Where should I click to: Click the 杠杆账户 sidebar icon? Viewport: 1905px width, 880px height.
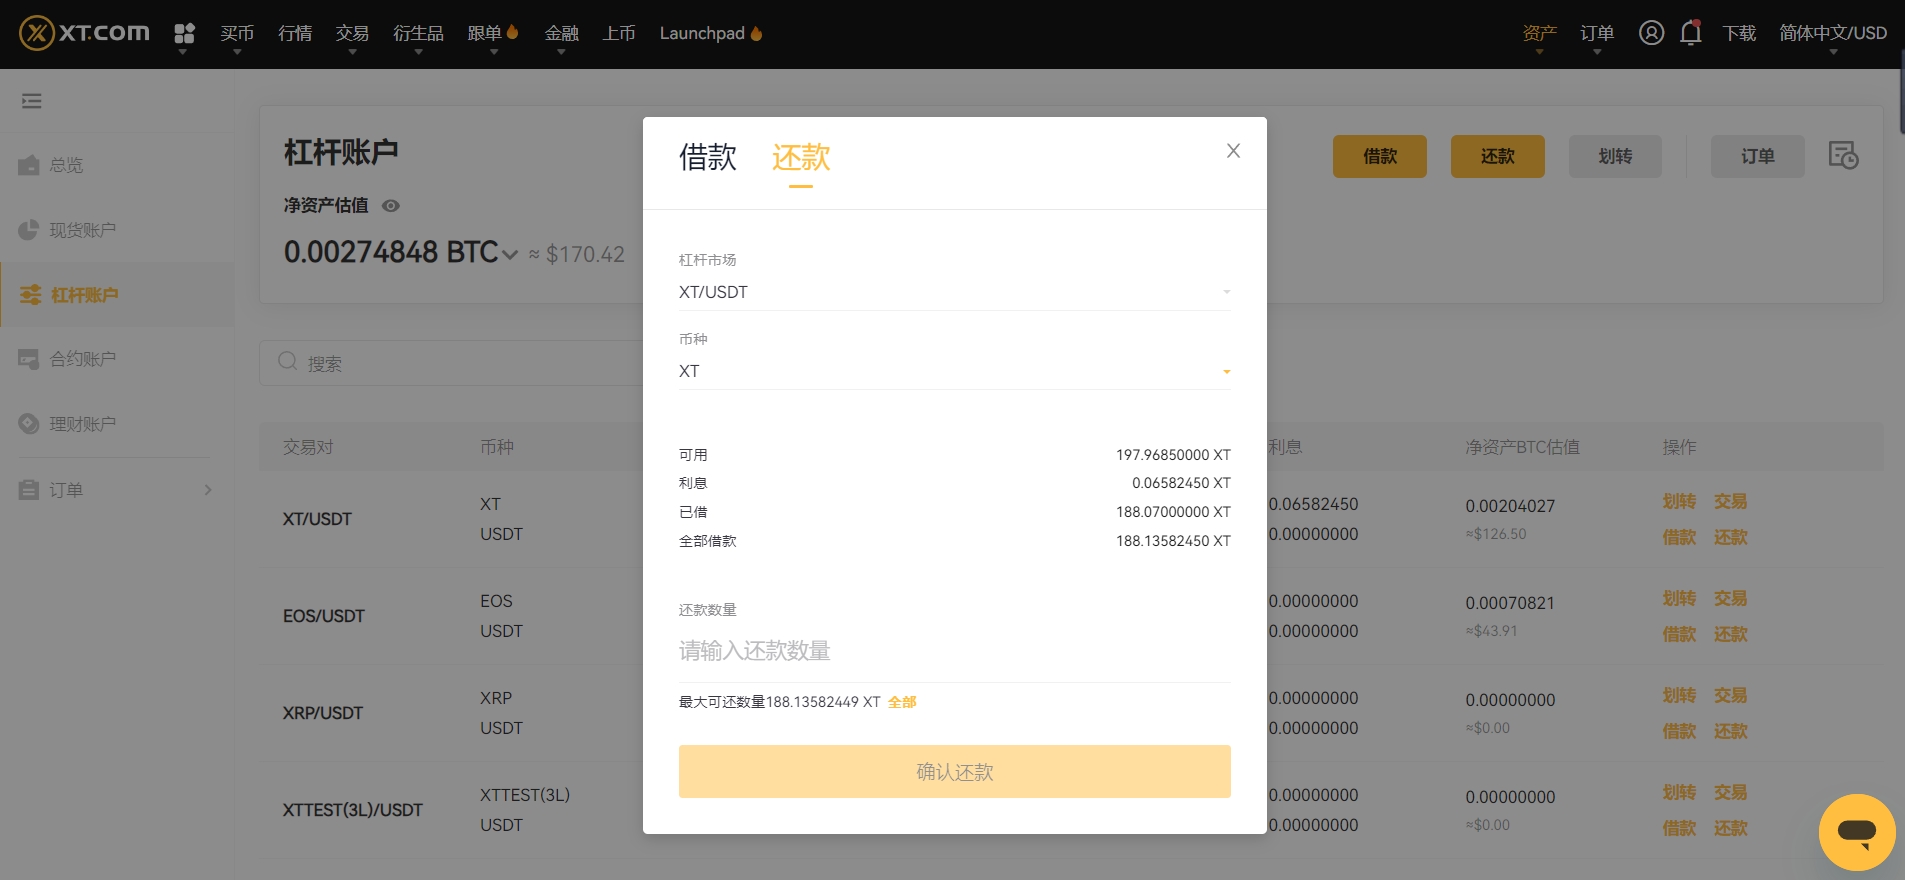coord(31,295)
